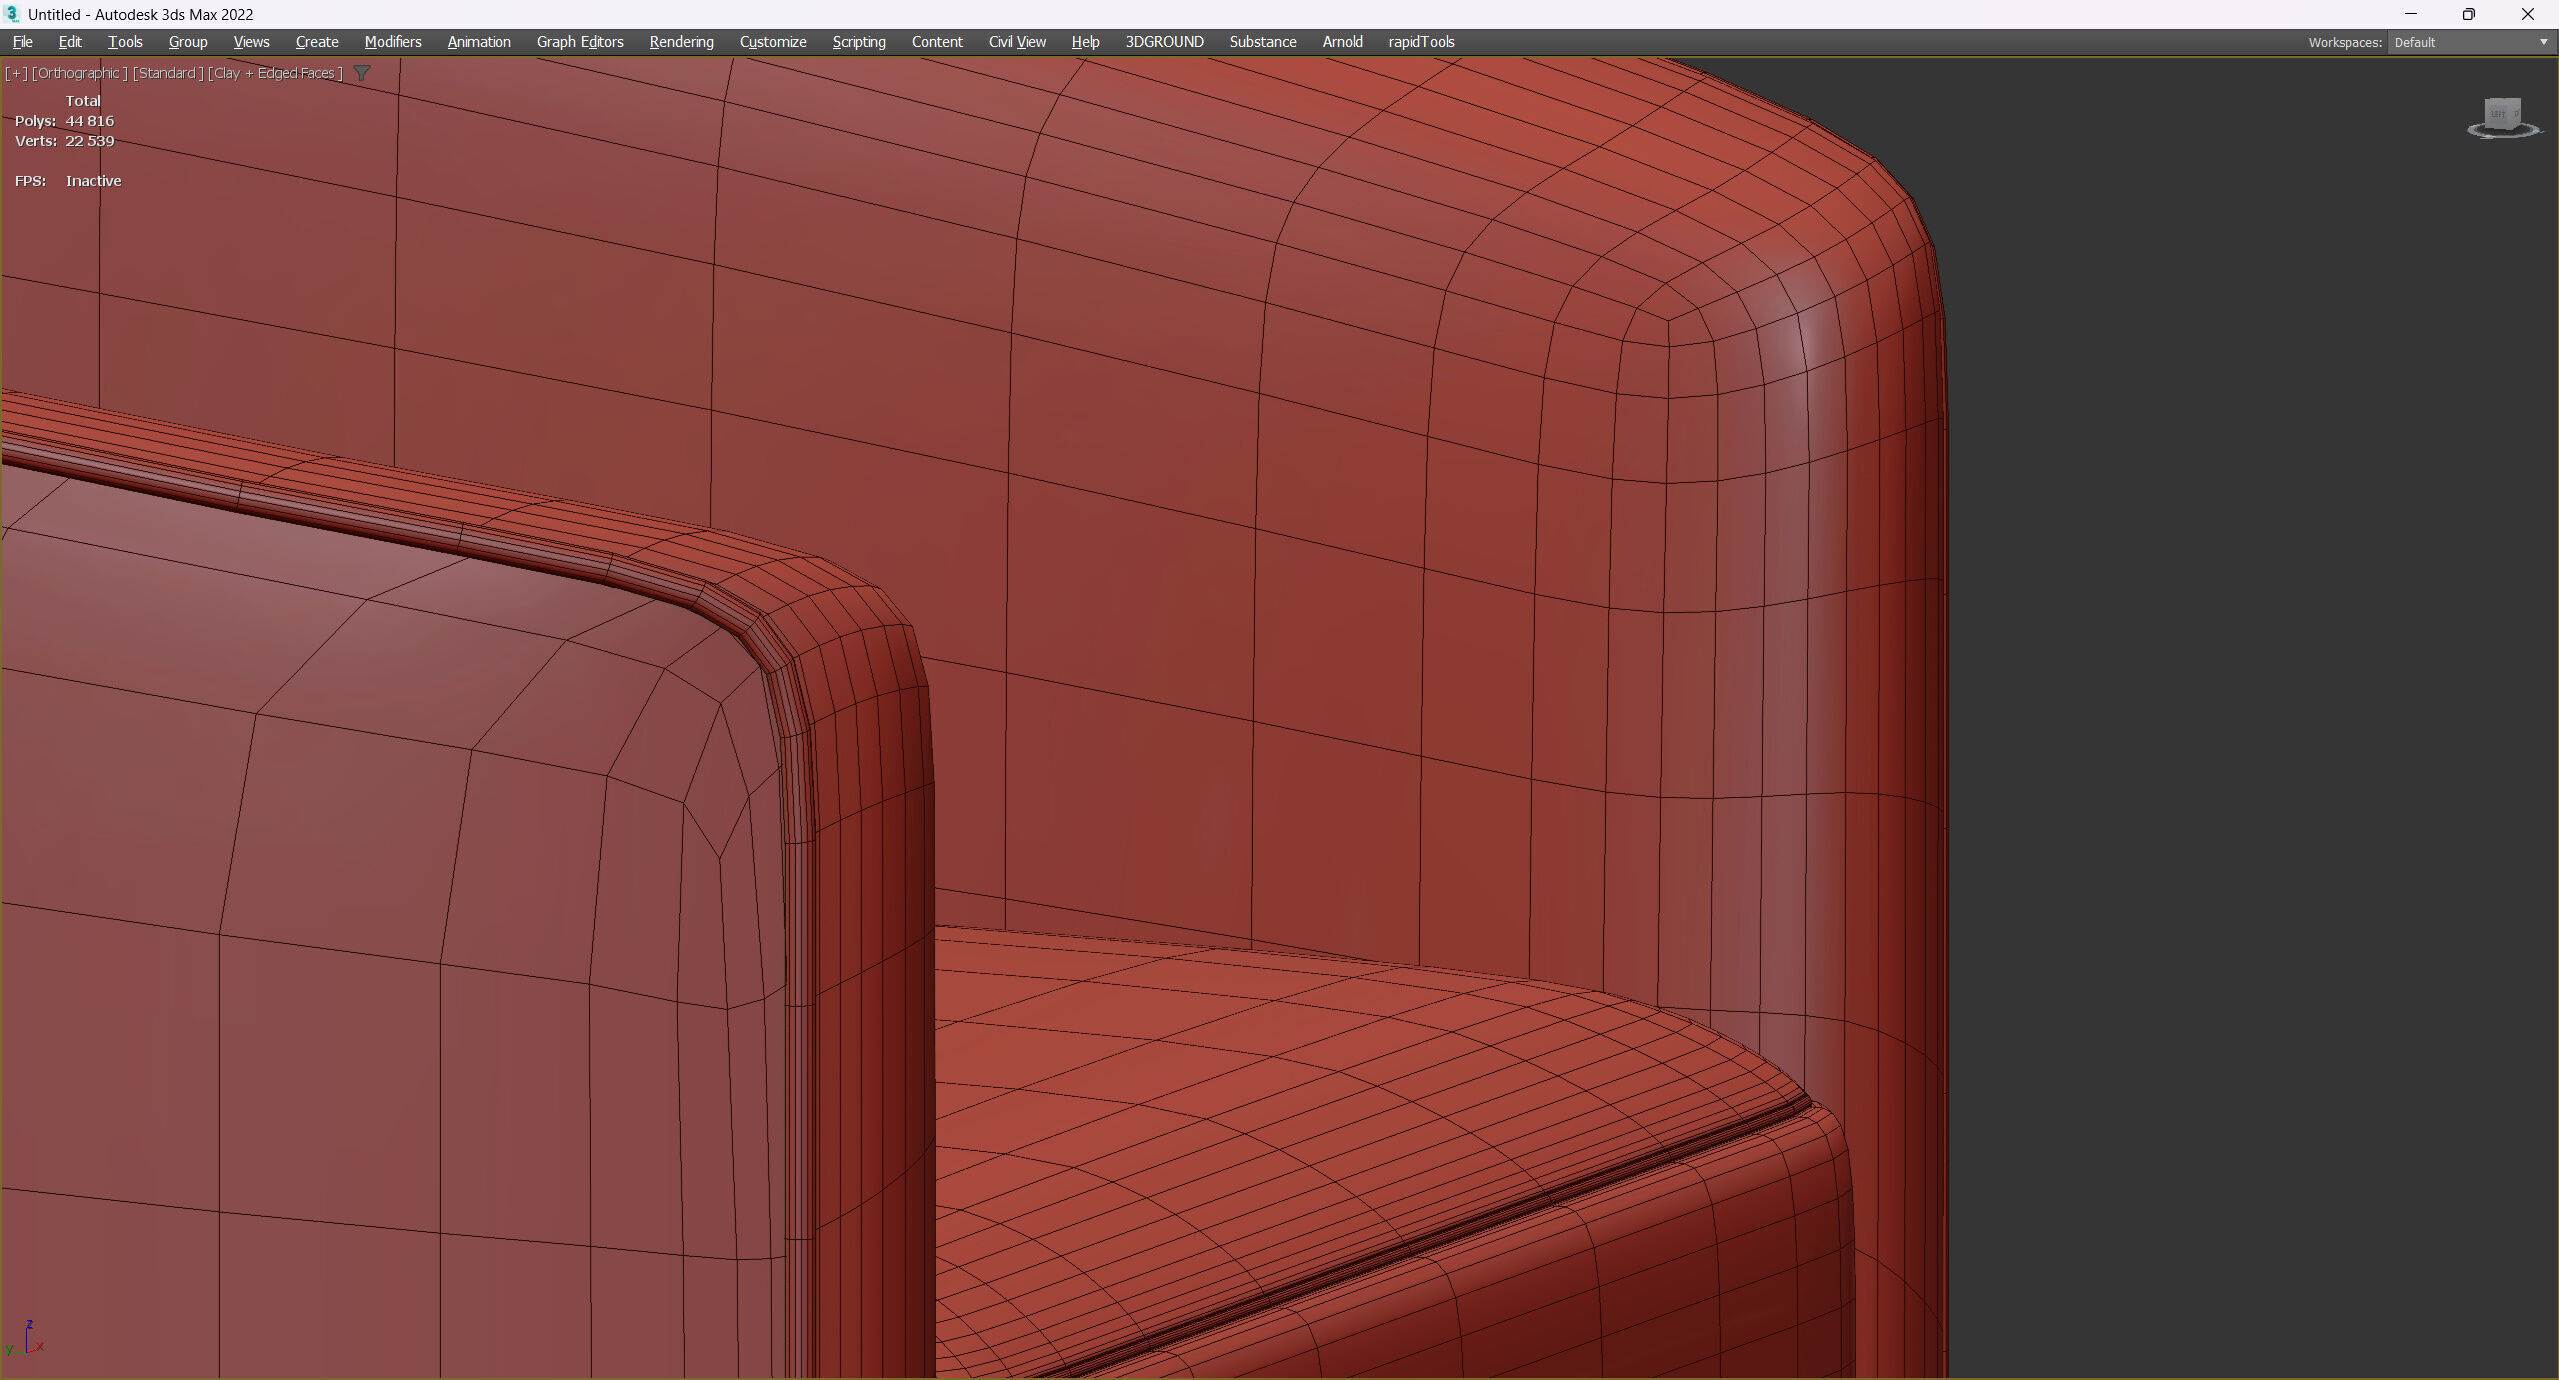Open the [+] viewport general menu

tap(16, 73)
